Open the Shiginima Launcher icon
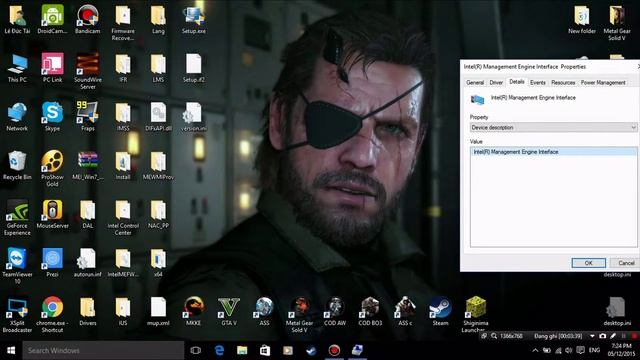 [476, 313]
